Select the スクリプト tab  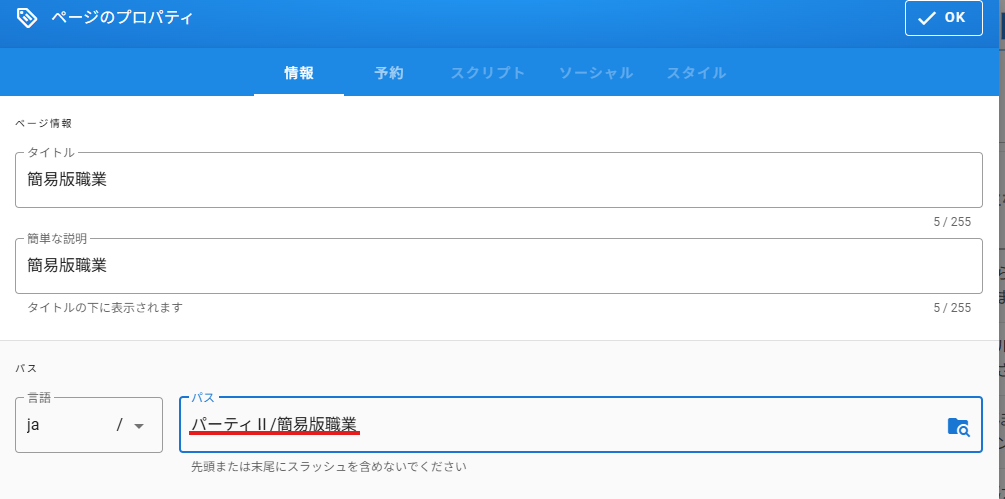[x=487, y=73]
